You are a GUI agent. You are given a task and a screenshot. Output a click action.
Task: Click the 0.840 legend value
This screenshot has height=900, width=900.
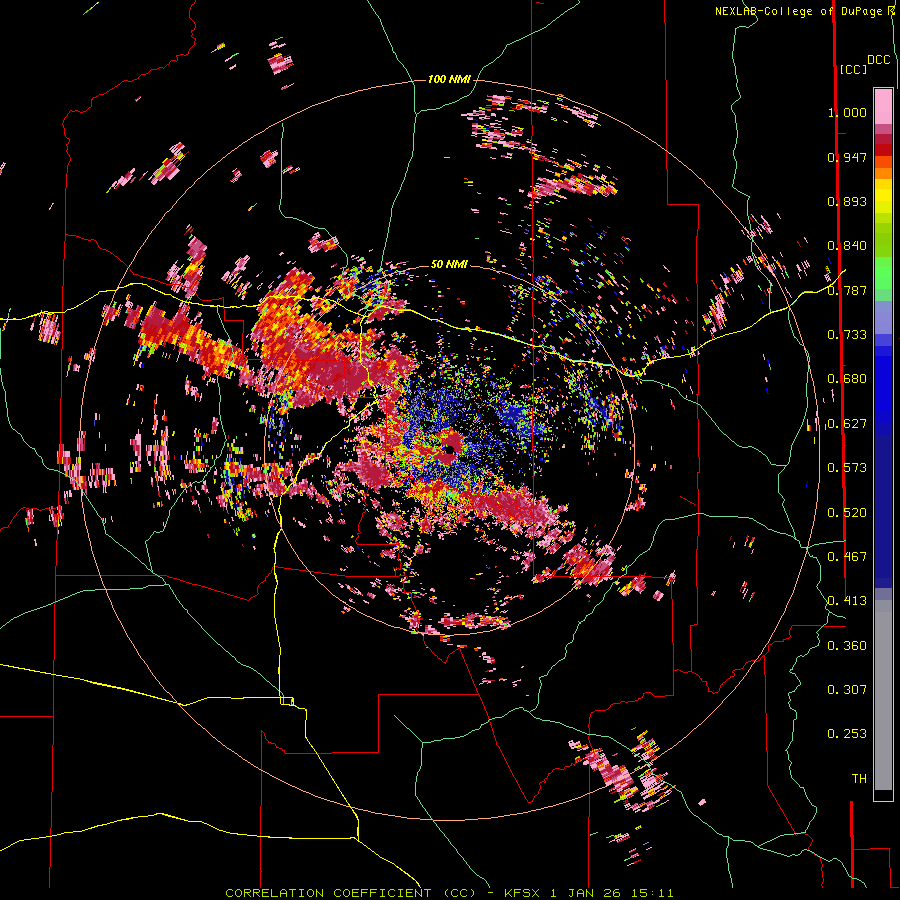[x=847, y=246]
